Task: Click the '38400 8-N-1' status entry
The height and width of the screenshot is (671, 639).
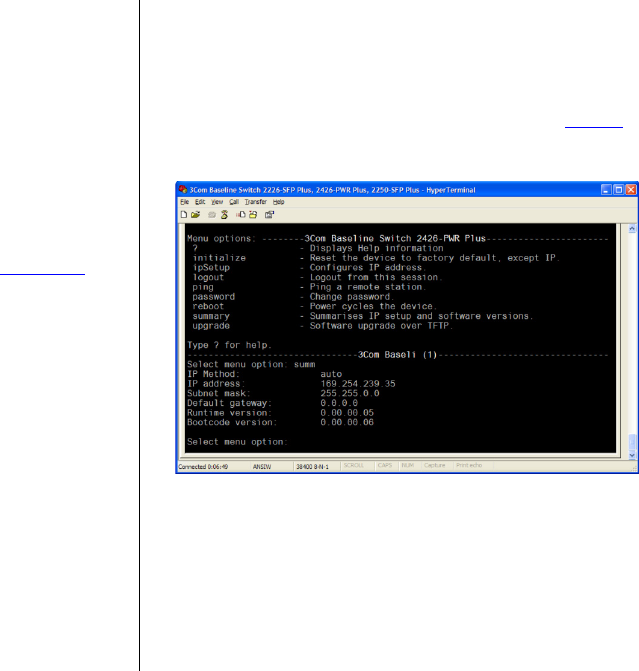Action: tap(312, 466)
